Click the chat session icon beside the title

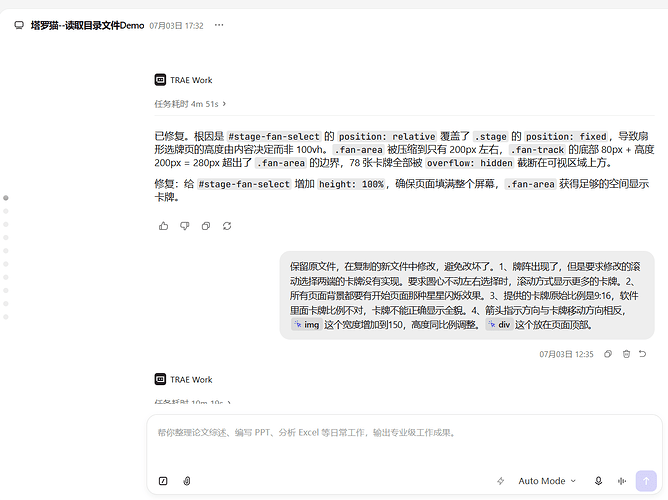[x=19, y=25]
